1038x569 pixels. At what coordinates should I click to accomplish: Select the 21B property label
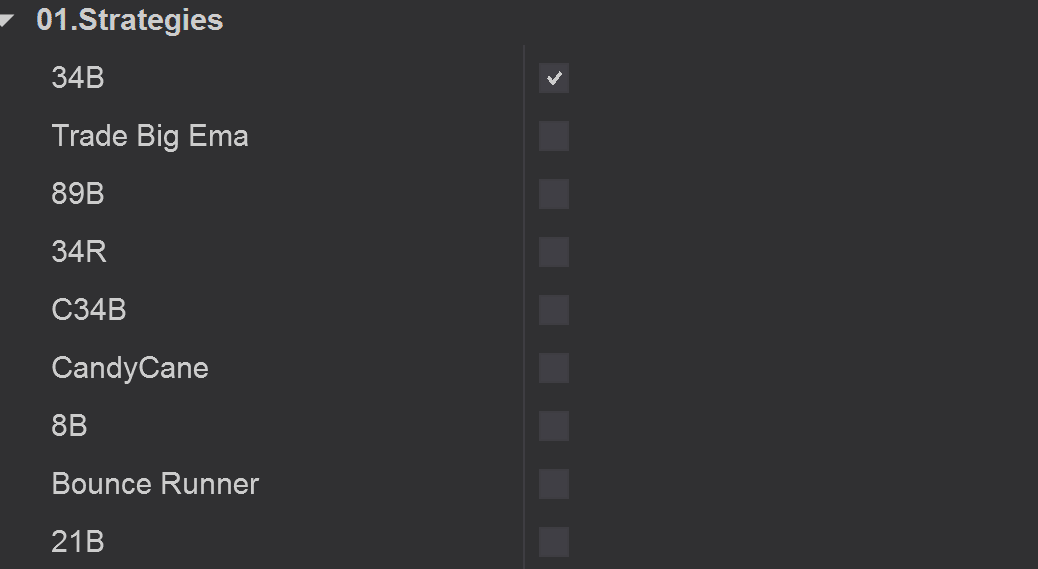[x=78, y=542]
